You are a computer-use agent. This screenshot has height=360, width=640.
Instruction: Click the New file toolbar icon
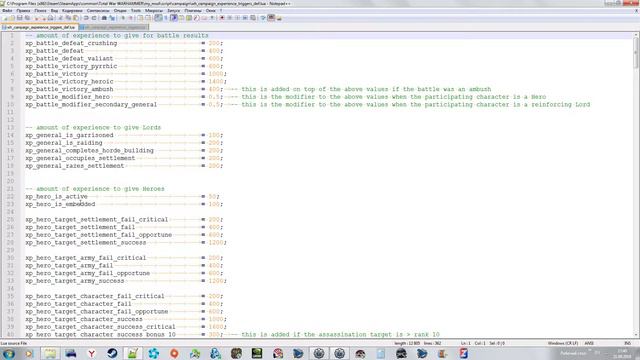5,18
